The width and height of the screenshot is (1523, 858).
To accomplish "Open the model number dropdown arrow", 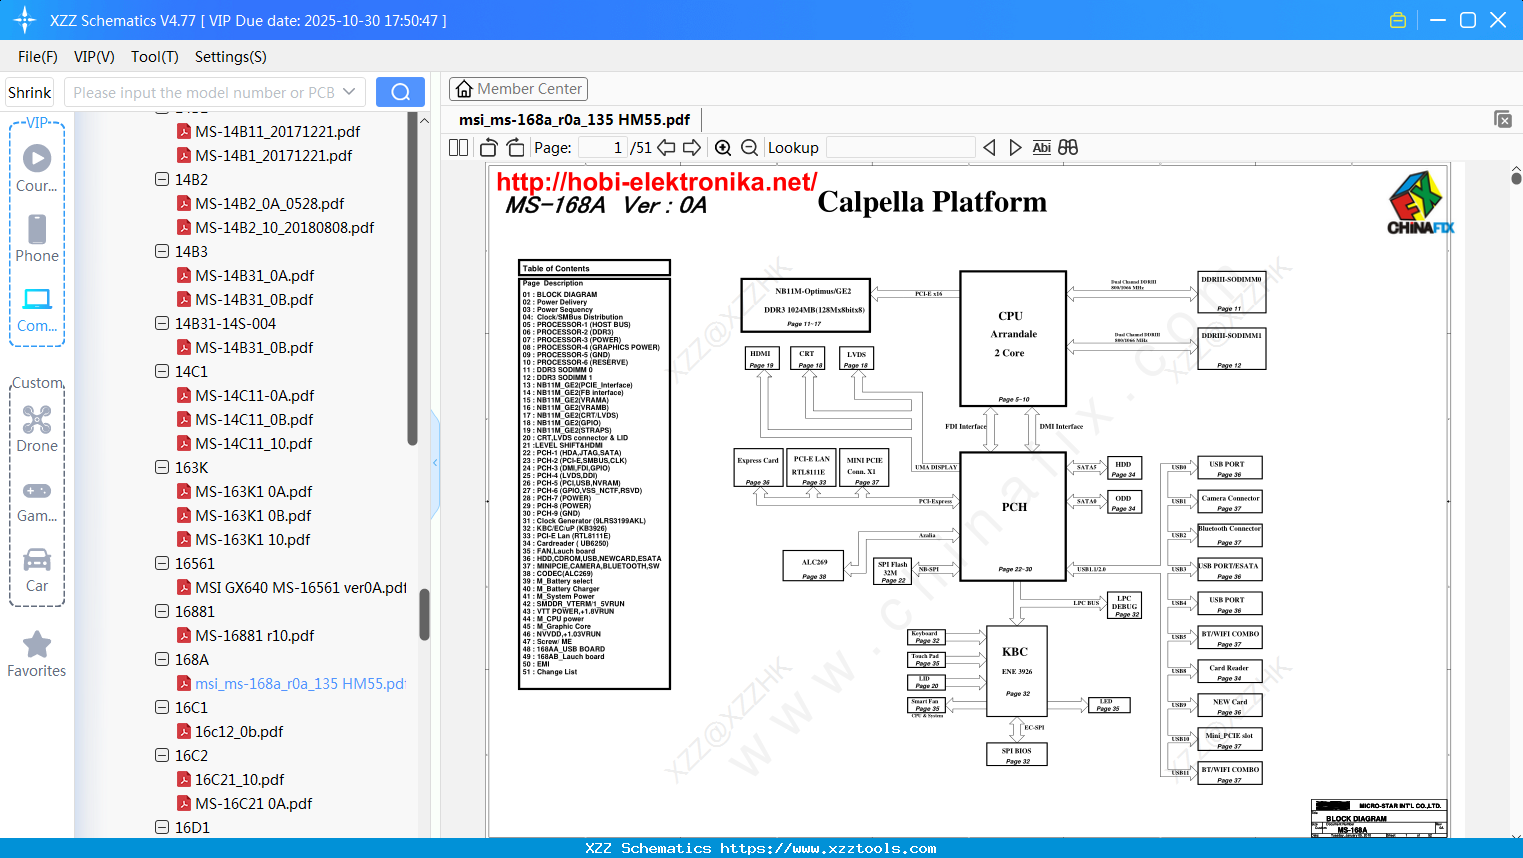I will [349, 92].
